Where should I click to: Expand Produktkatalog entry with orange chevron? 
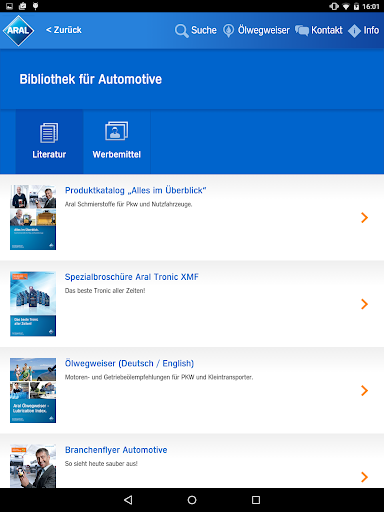(x=365, y=217)
